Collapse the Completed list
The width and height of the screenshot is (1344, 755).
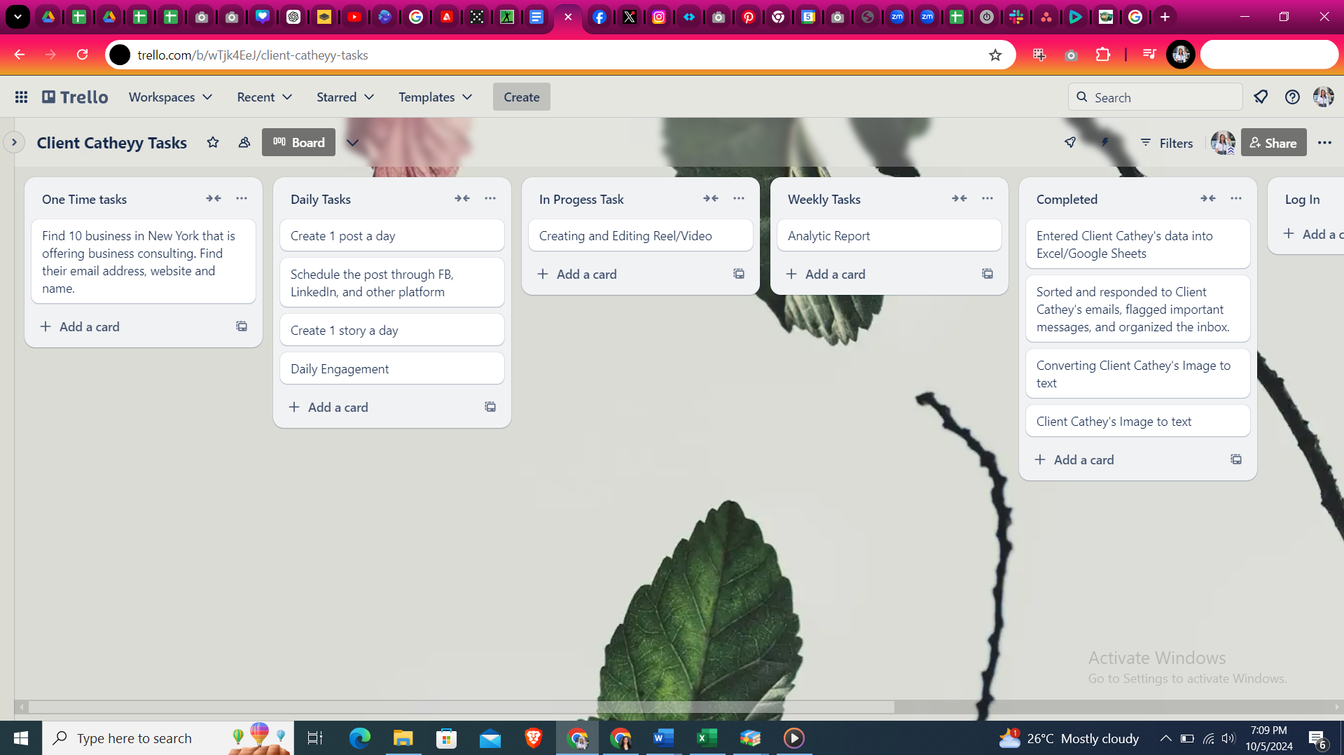(x=1208, y=199)
